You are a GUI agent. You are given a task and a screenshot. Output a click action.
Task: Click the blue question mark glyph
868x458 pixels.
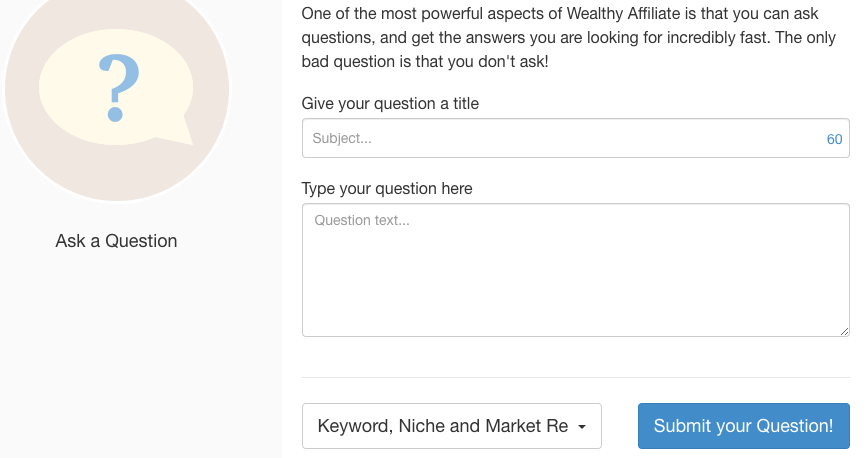118,88
